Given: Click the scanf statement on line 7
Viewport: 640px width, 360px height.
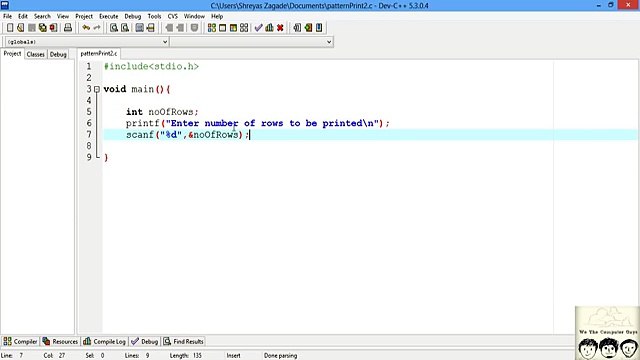Looking at the screenshot, I should 187,135.
